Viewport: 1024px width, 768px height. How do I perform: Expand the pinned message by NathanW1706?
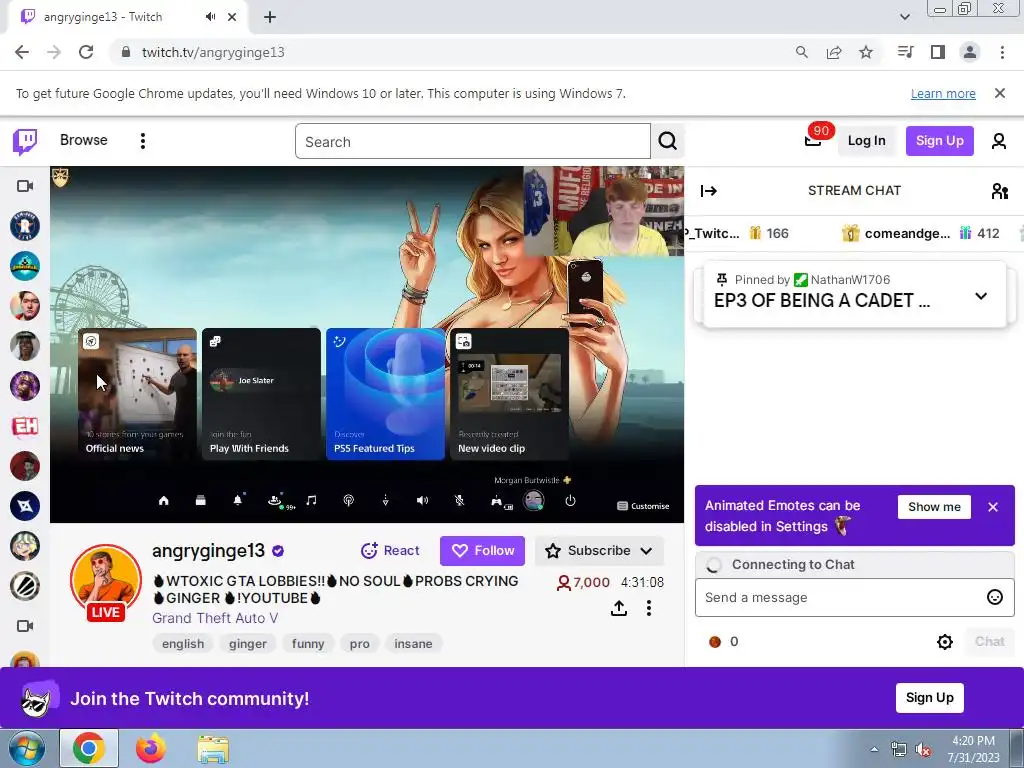coord(980,296)
